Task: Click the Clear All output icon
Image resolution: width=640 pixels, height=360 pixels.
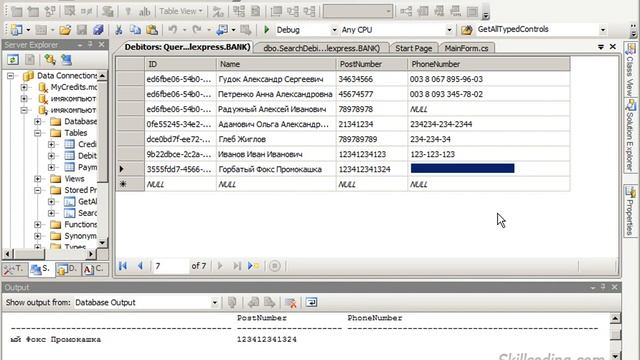Action: point(291,302)
